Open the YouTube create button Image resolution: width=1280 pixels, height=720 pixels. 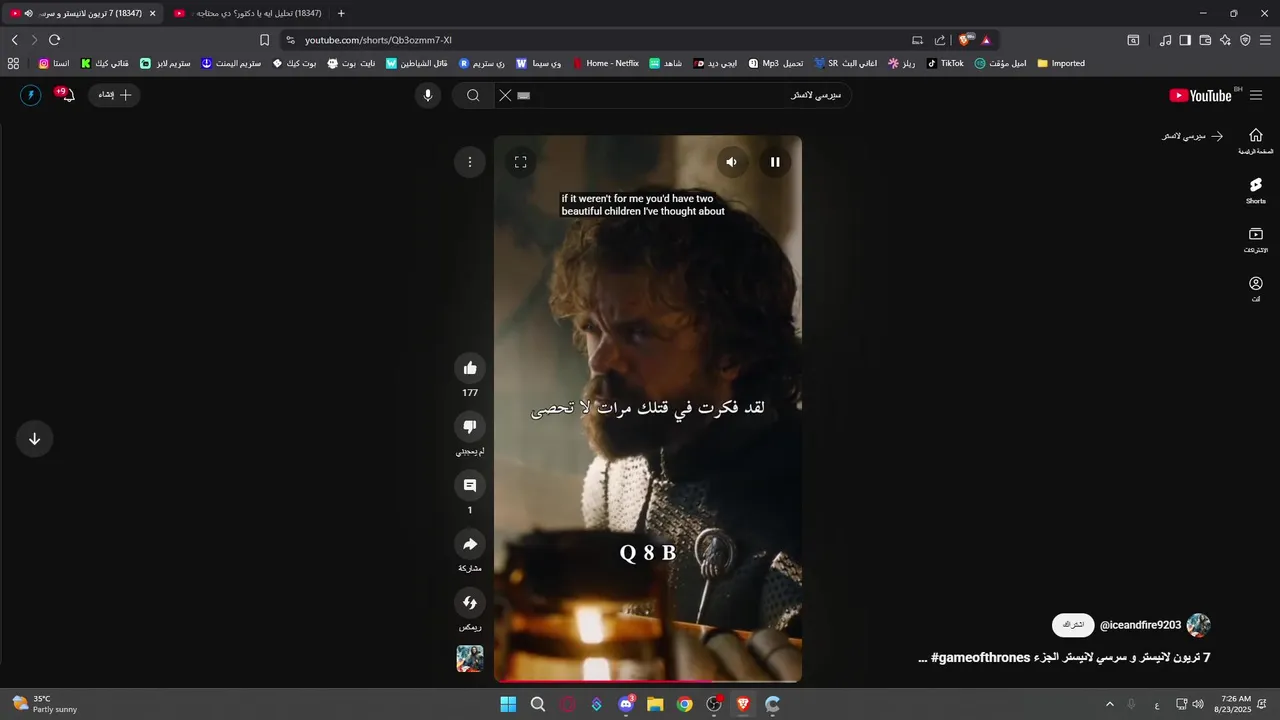(115, 95)
